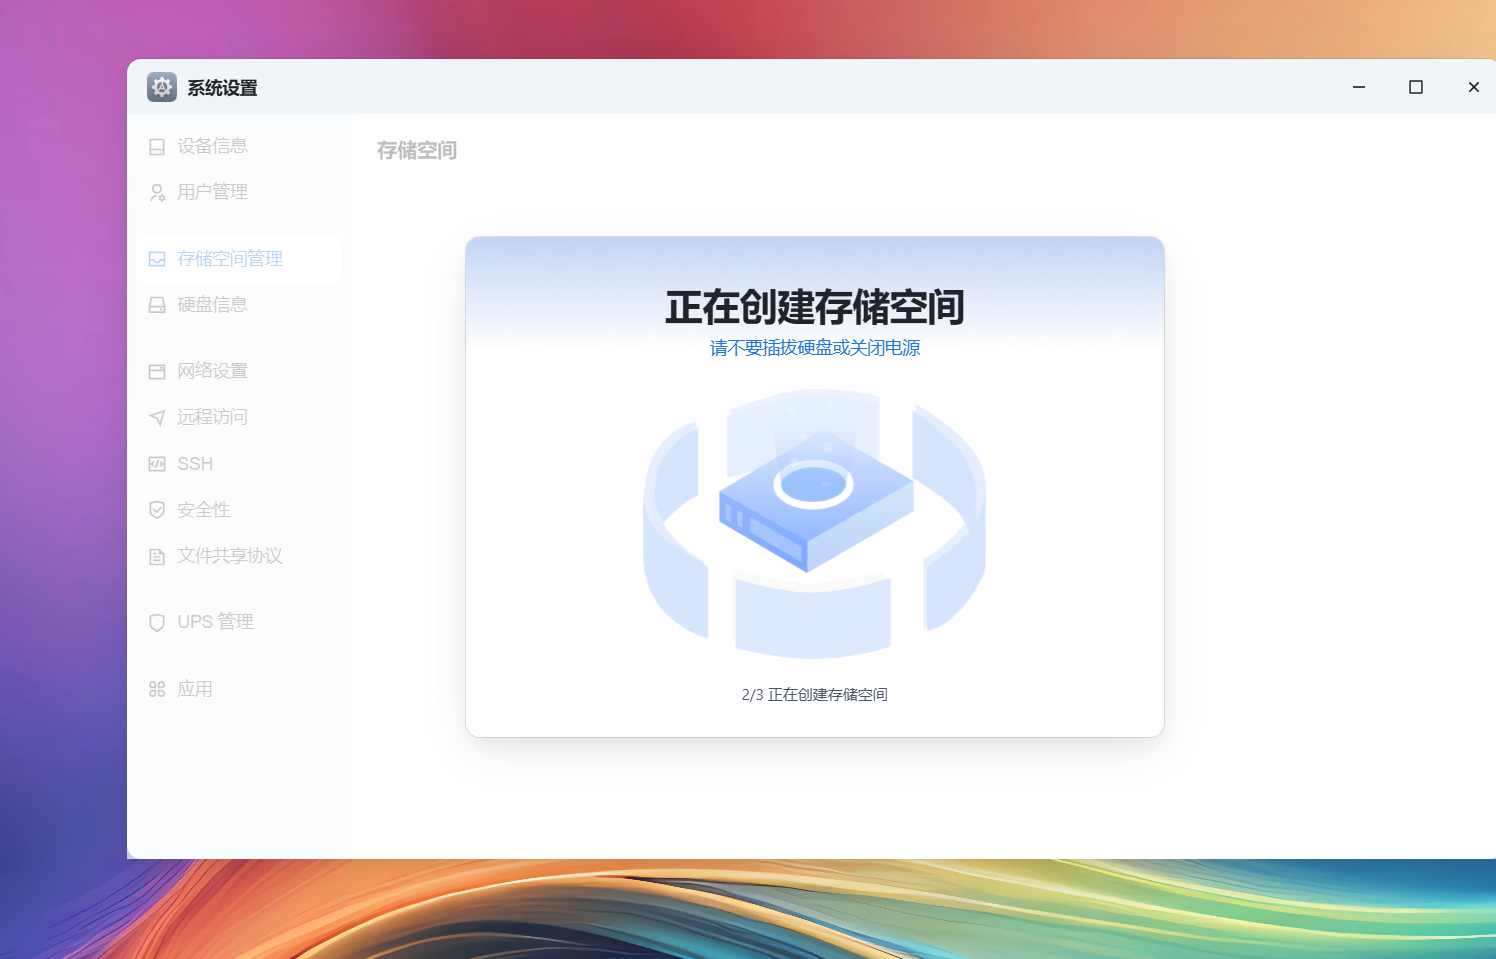This screenshot has width=1496, height=959.
Task: Click the 存储空间 page heading
Action: (x=417, y=150)
